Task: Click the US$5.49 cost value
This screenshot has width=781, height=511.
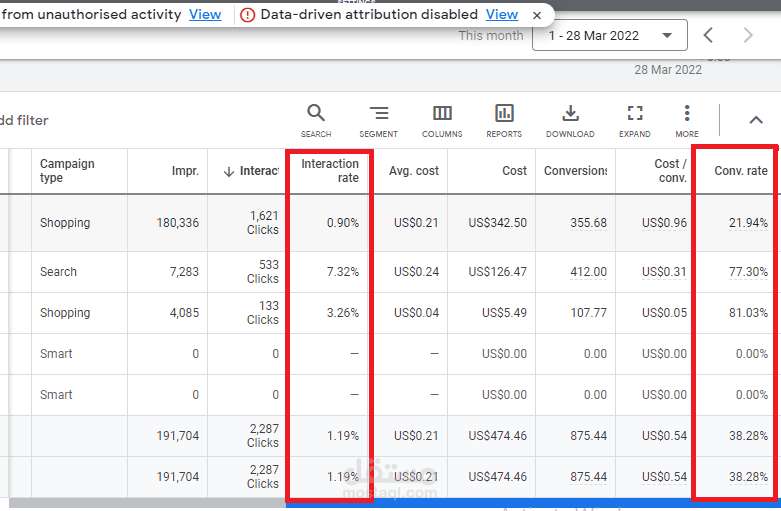Action: coord(504,313)
